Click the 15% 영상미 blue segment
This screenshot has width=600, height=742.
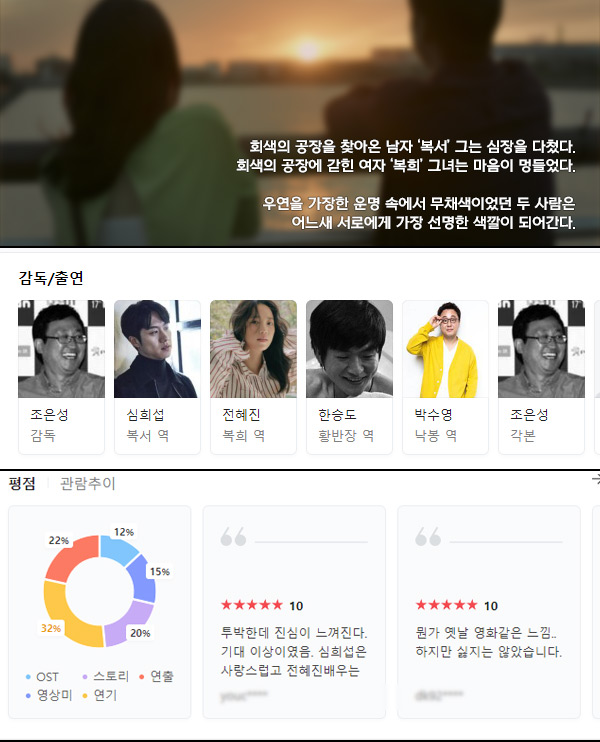click(x=142, y=578)
